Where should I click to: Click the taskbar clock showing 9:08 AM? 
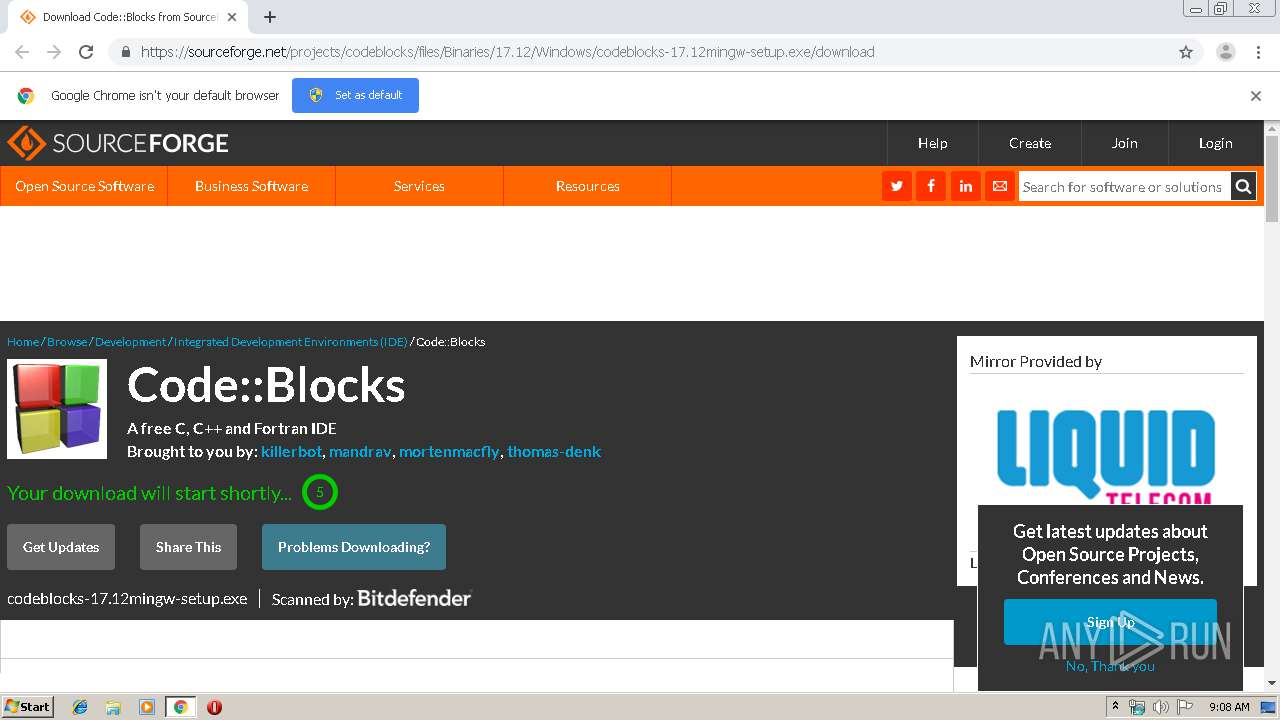pos(1229,707)
